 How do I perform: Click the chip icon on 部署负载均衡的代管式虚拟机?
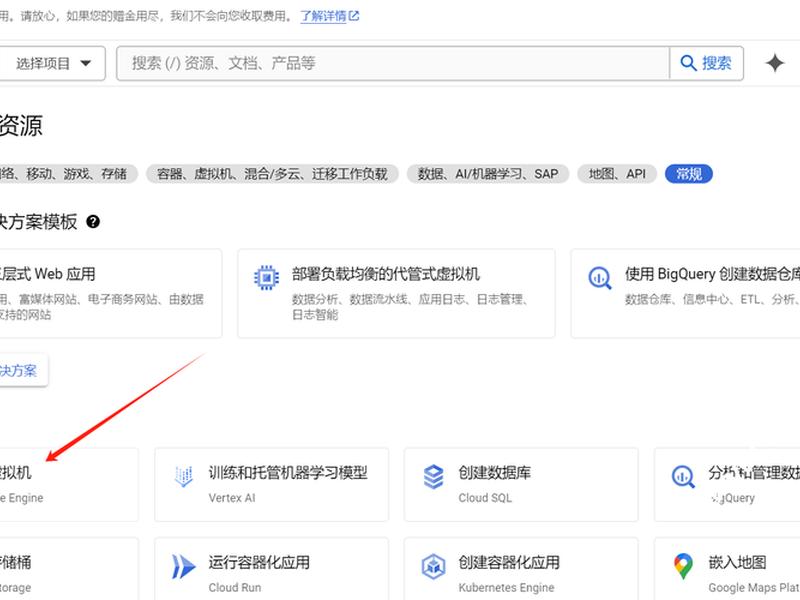pos(266,278)
